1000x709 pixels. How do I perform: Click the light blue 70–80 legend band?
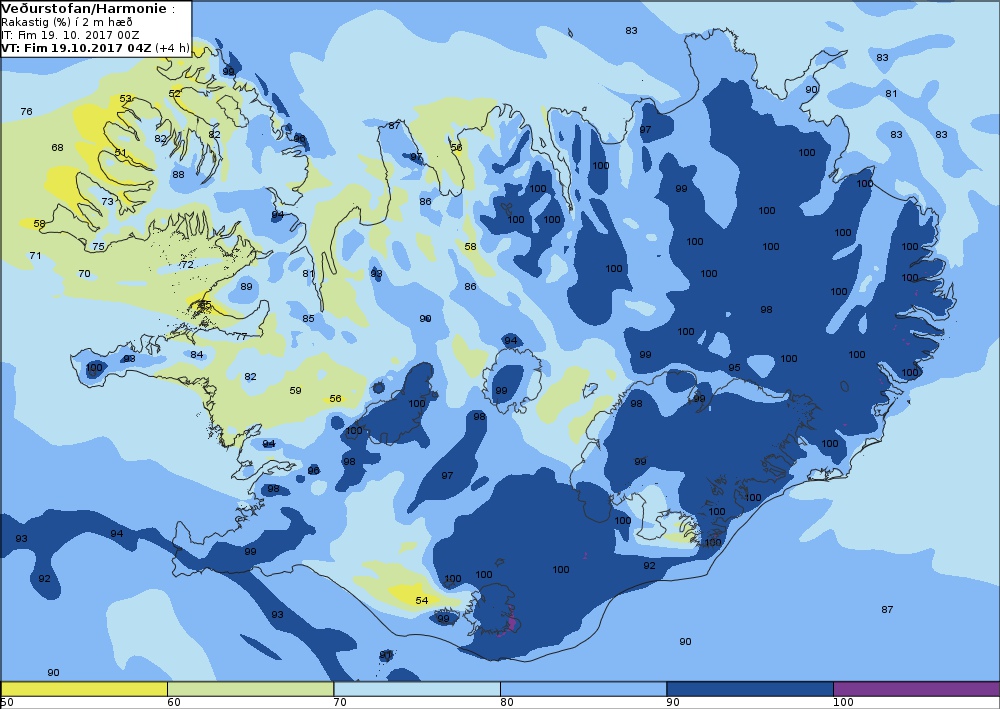[x=416, y=689]
